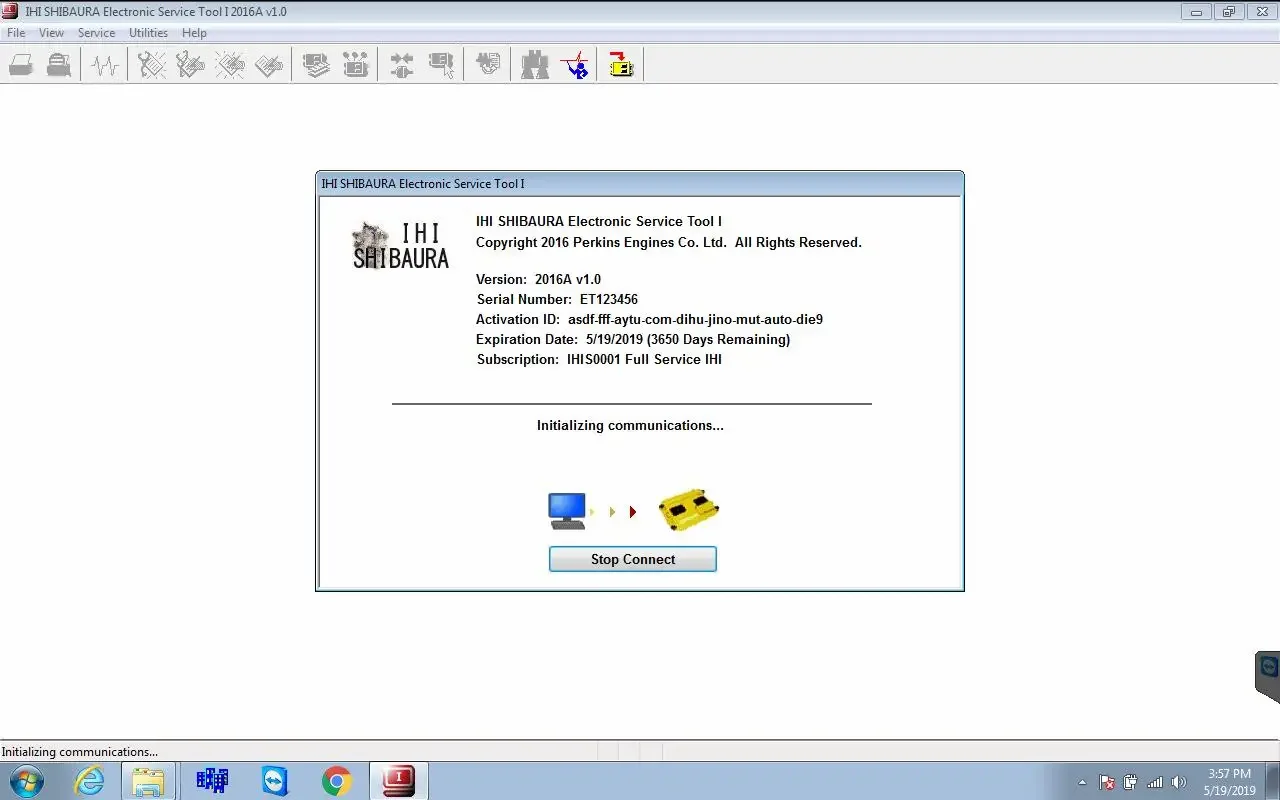Open the File menu
1280x800 pixels.
[16, 33]
